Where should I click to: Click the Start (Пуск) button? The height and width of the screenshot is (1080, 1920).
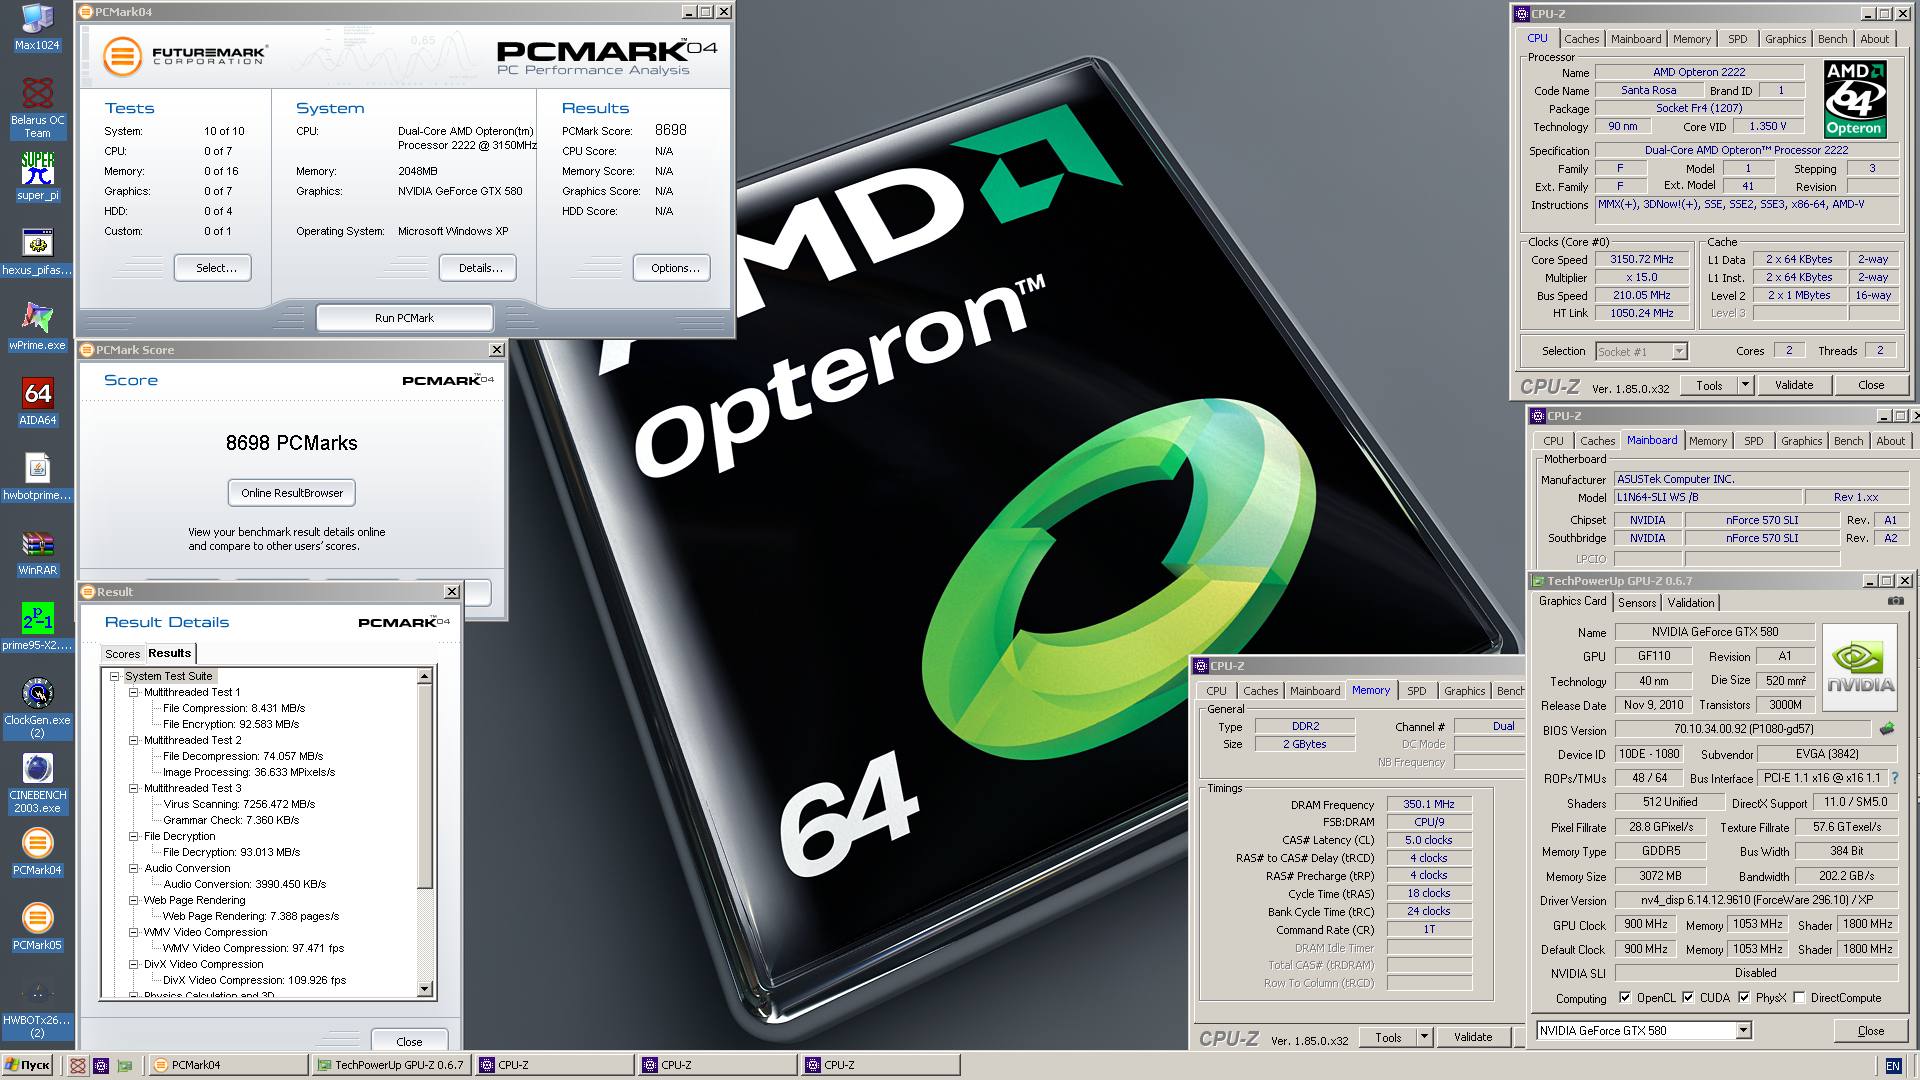(27, 1065)
